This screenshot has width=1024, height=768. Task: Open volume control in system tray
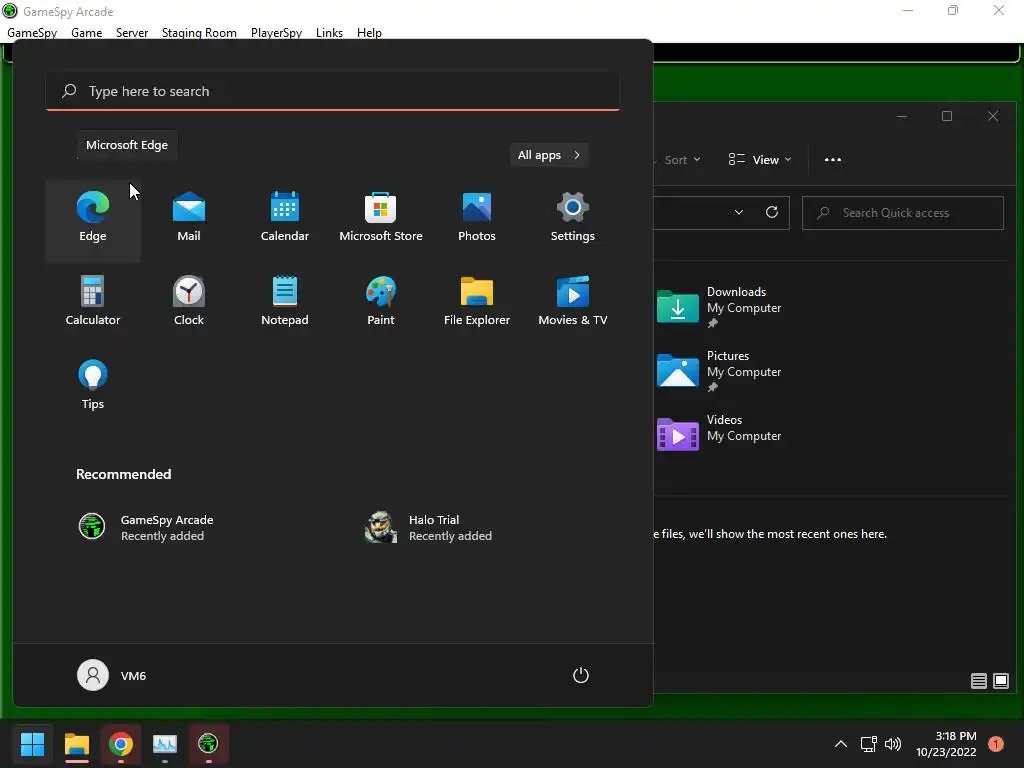[893, 744]
